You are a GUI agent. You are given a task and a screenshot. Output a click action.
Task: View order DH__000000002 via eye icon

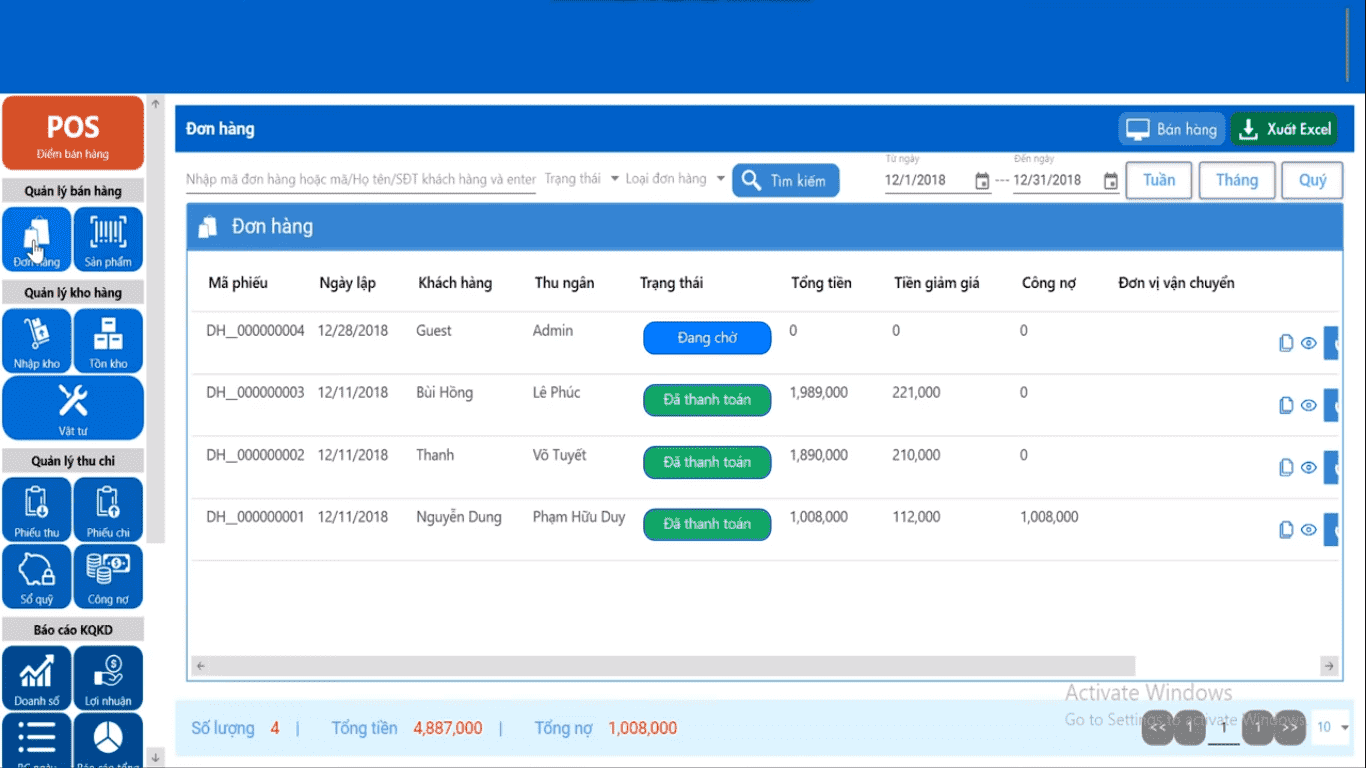1309,467
